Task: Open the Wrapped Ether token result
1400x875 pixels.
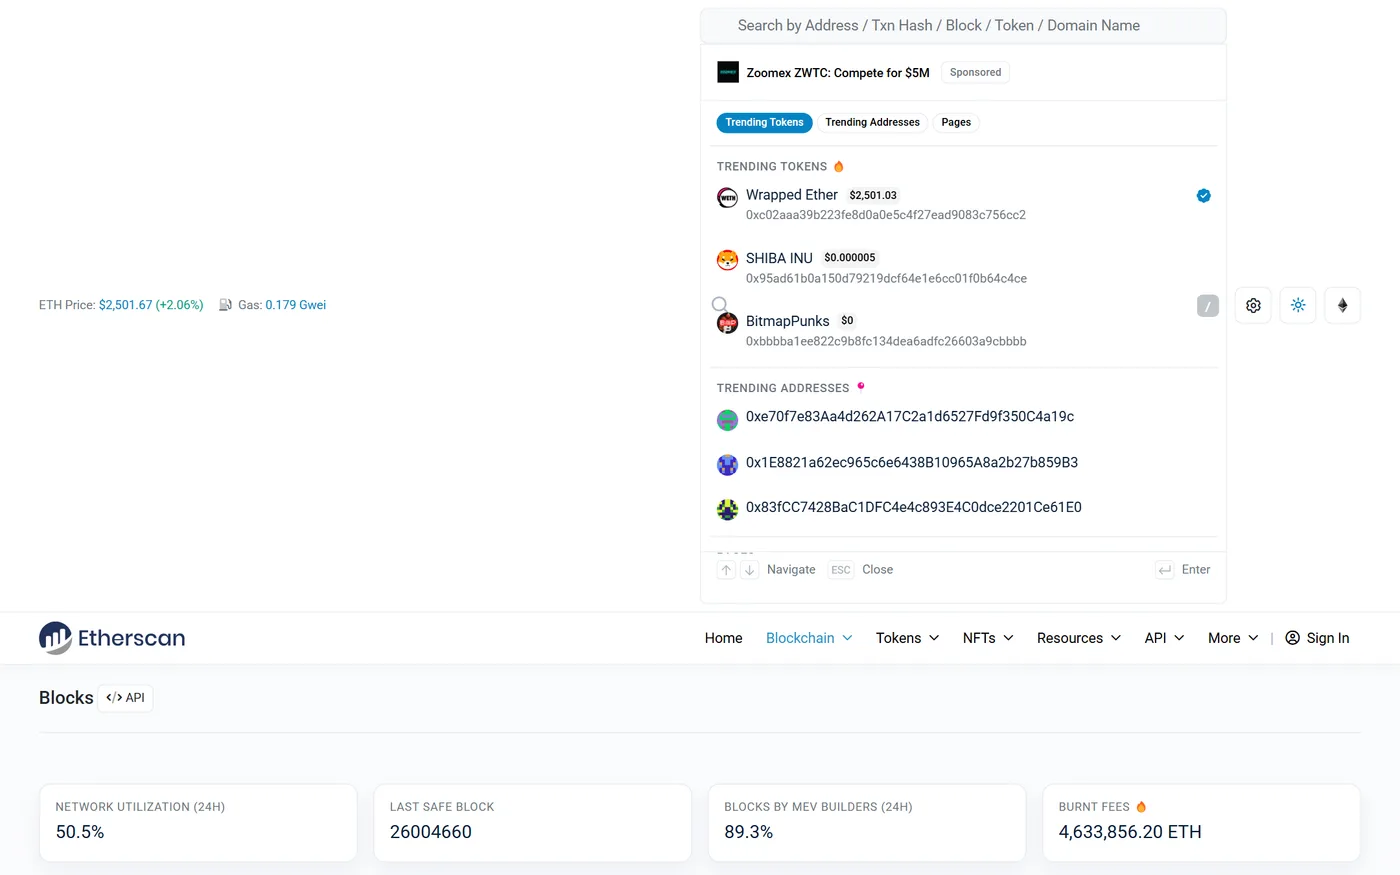Action: click(964, 204)
